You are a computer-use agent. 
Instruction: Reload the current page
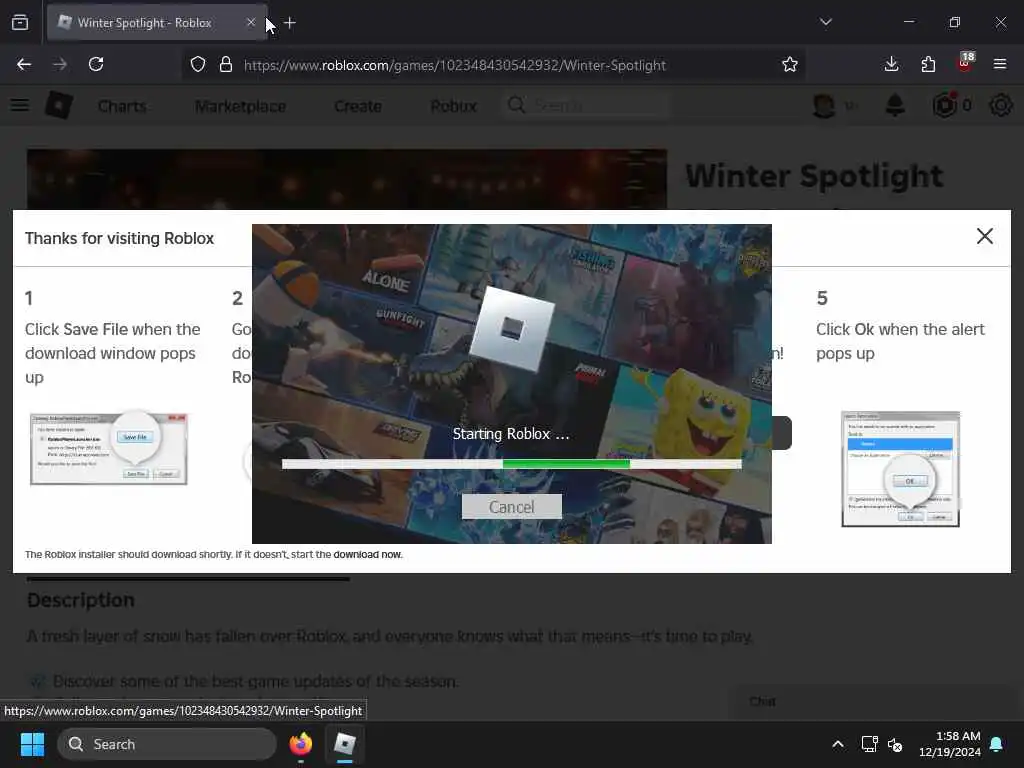pos(96,64)
